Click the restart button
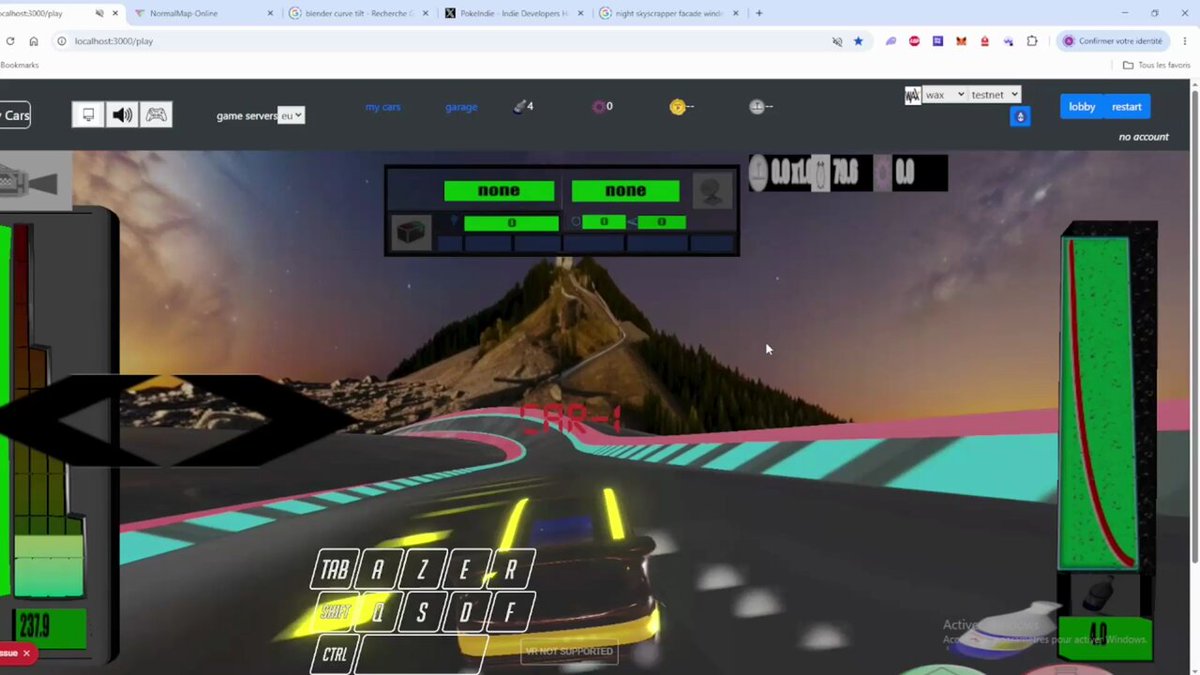 pyautogui.click(x=1127, y=106)
